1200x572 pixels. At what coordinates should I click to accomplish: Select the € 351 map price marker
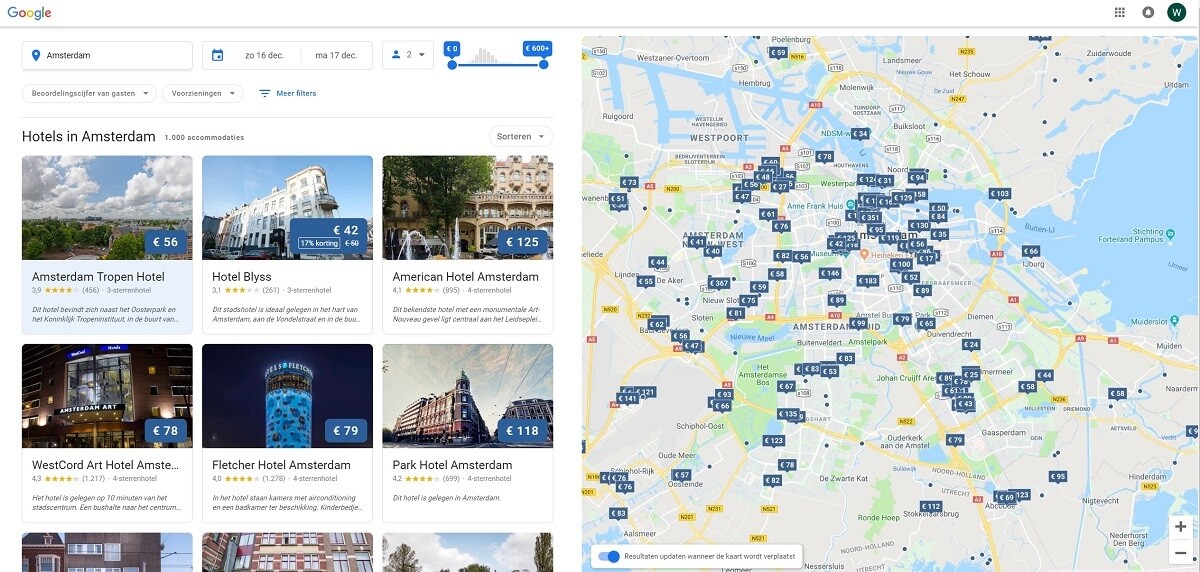click(871, 217)
